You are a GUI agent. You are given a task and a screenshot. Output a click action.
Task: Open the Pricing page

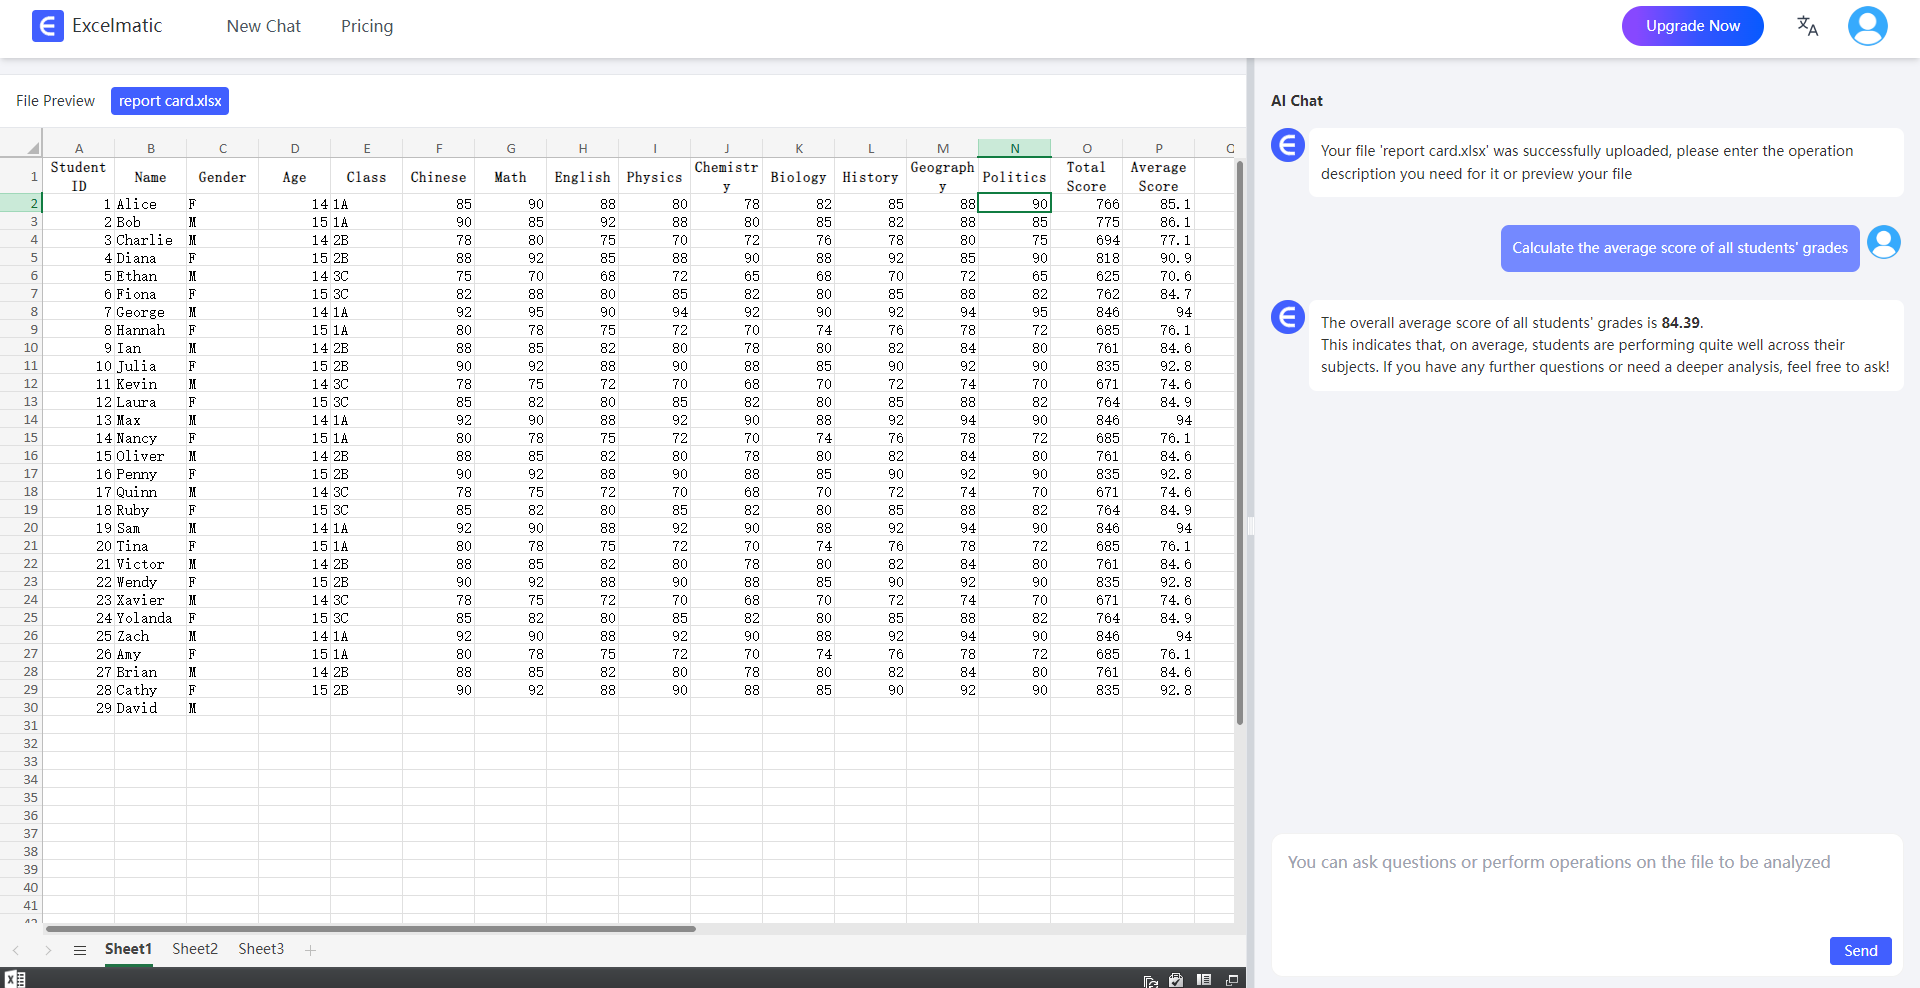(x=366, y=26)
